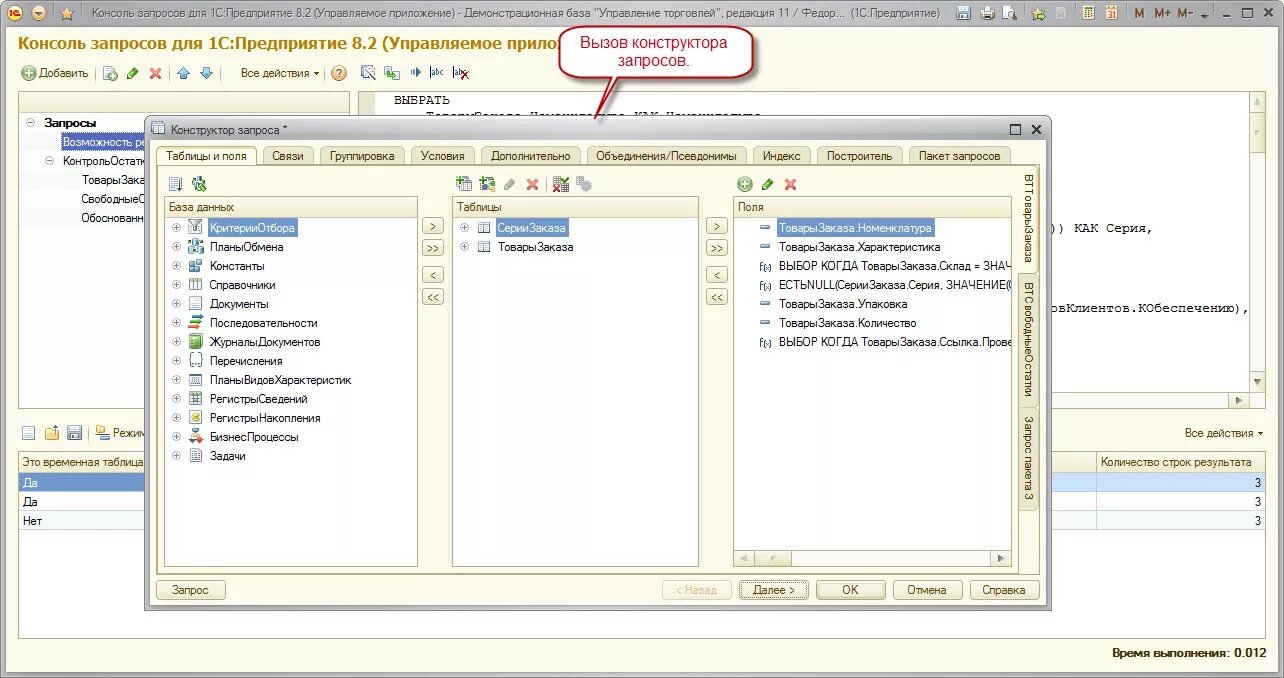
Task: Click the help question mark icon
Action: 339,73
